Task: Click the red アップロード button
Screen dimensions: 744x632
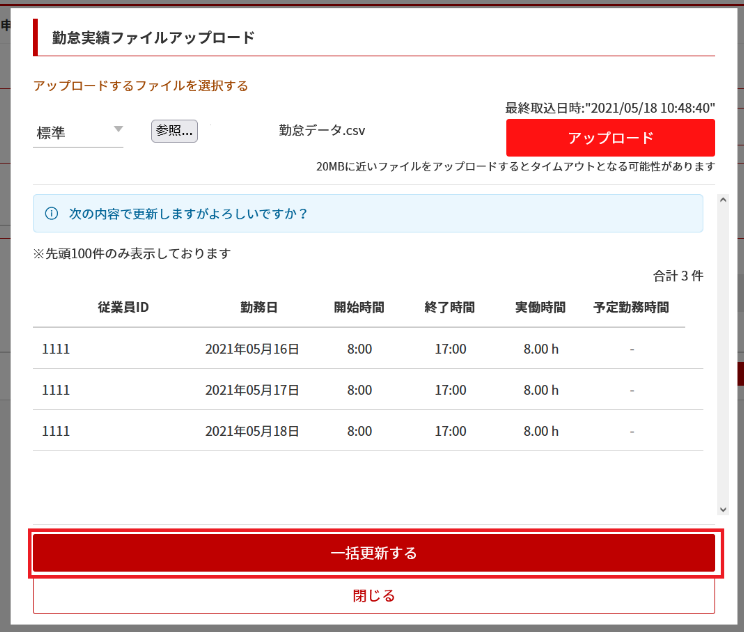Action: (x=610, y=138)
